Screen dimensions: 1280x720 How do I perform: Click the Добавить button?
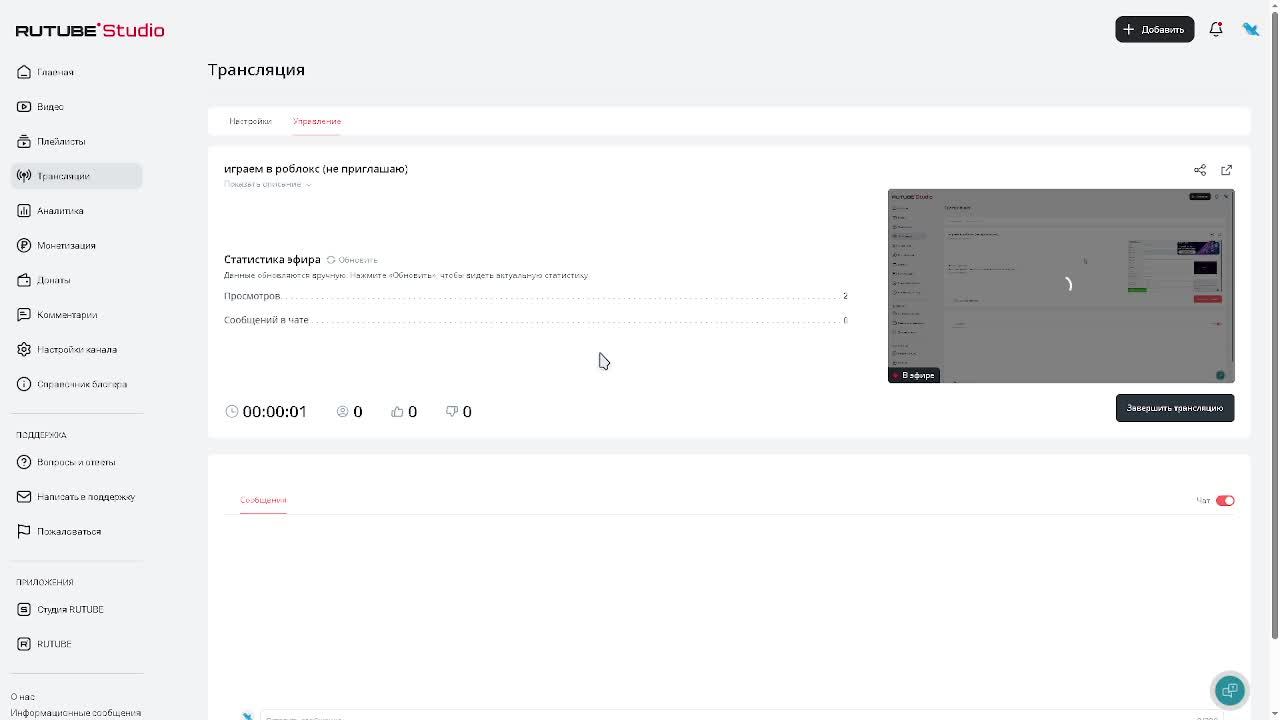click(x=1155, y=29)
